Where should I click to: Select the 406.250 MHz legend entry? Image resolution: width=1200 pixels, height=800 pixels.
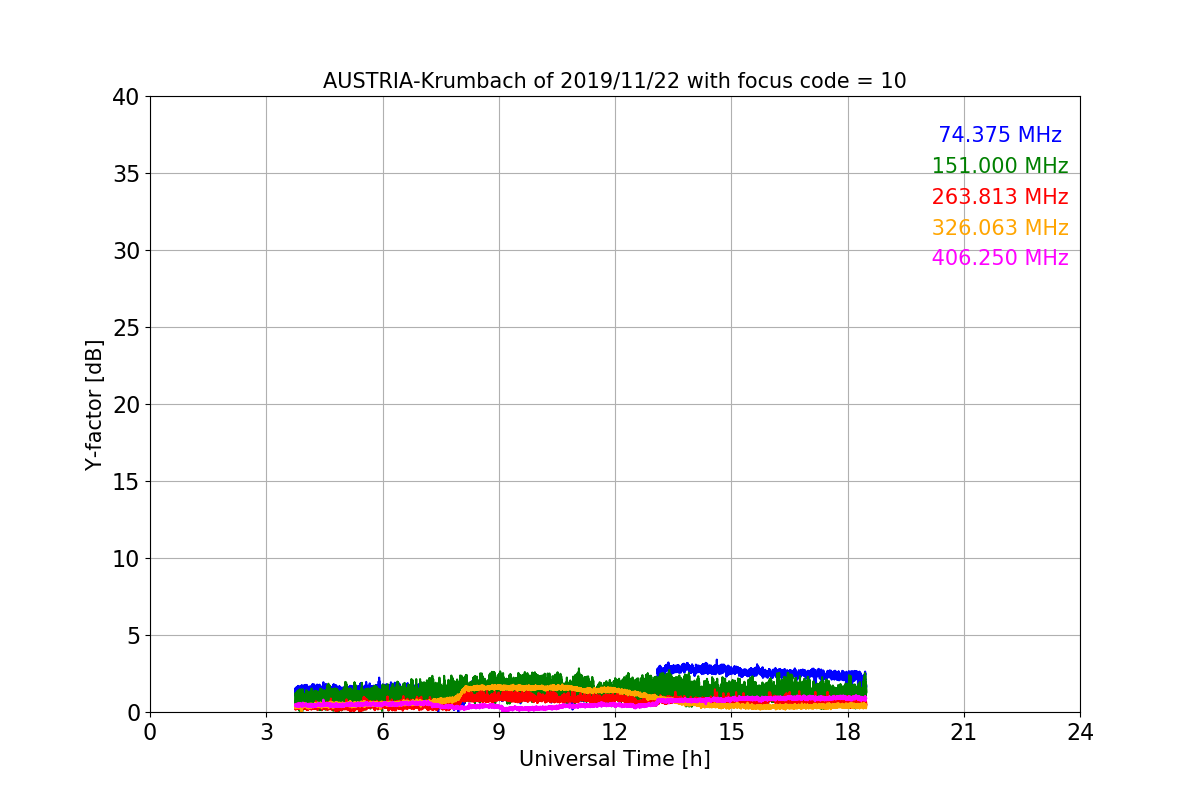pyautogui.click(x=1000, y=258)
